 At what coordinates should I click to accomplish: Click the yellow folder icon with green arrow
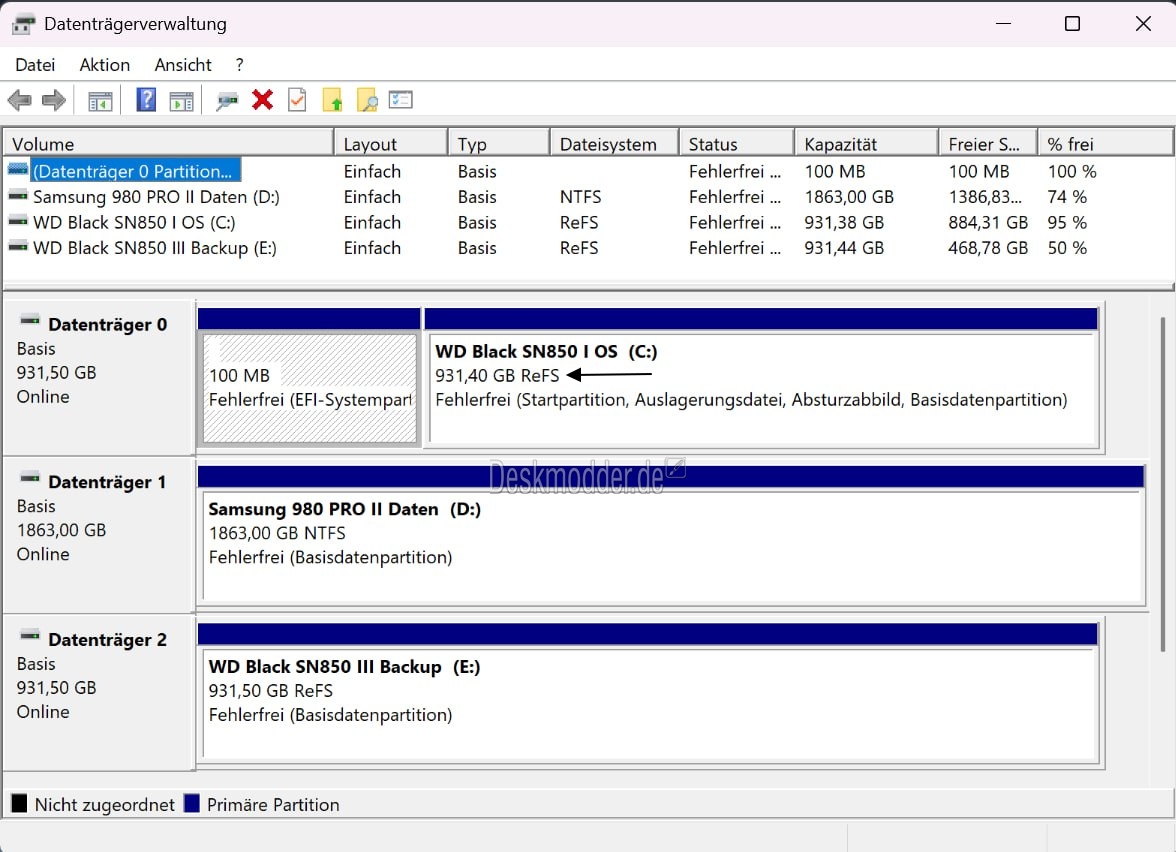coord(332,100)
